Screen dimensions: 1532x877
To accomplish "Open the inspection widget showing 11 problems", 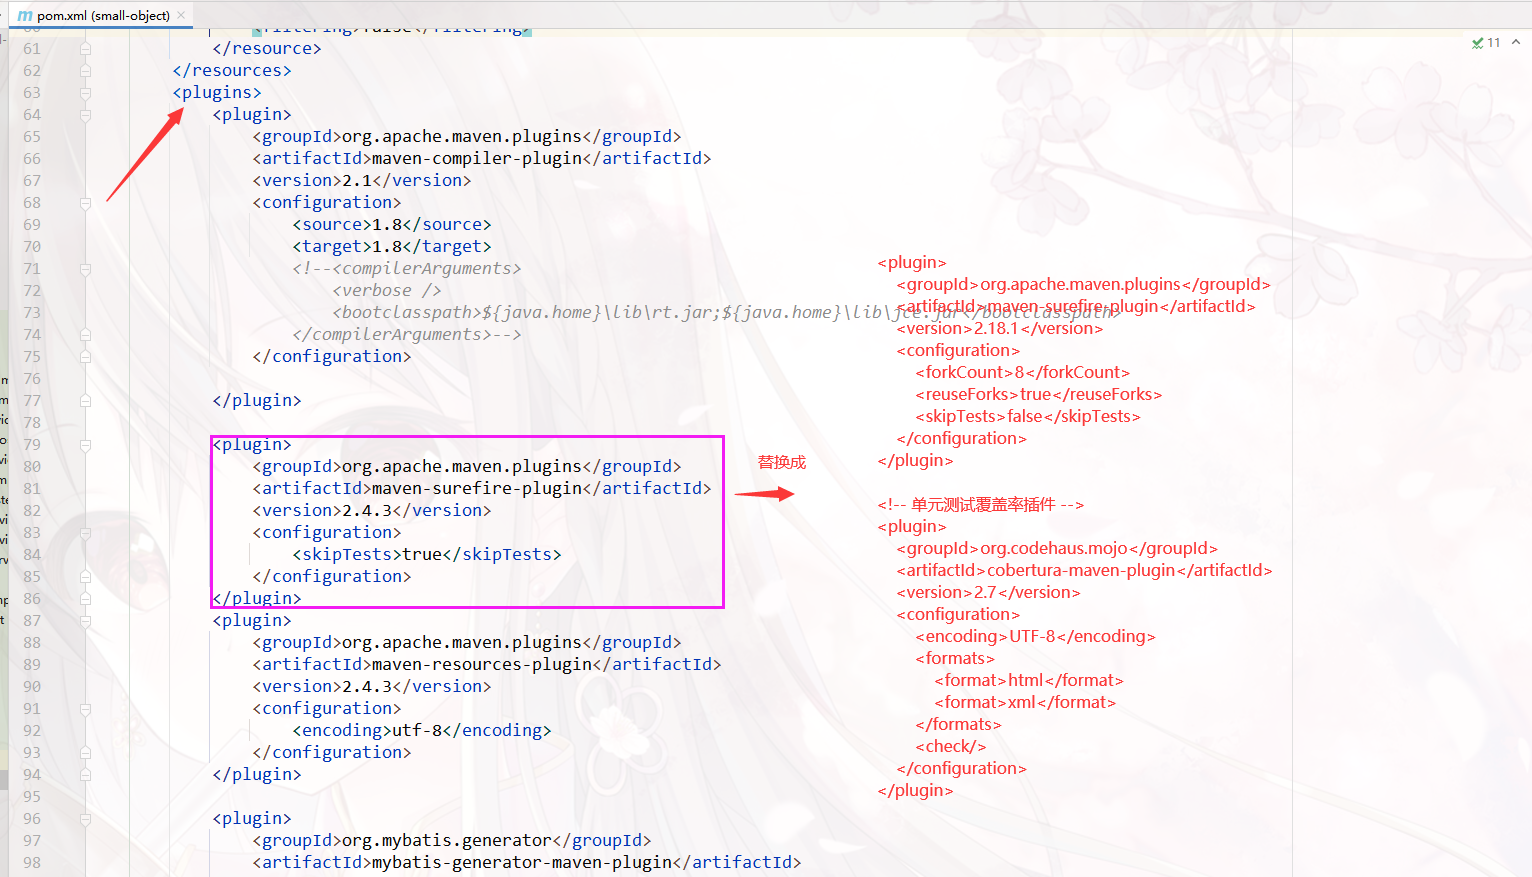I will point(1487,42).
